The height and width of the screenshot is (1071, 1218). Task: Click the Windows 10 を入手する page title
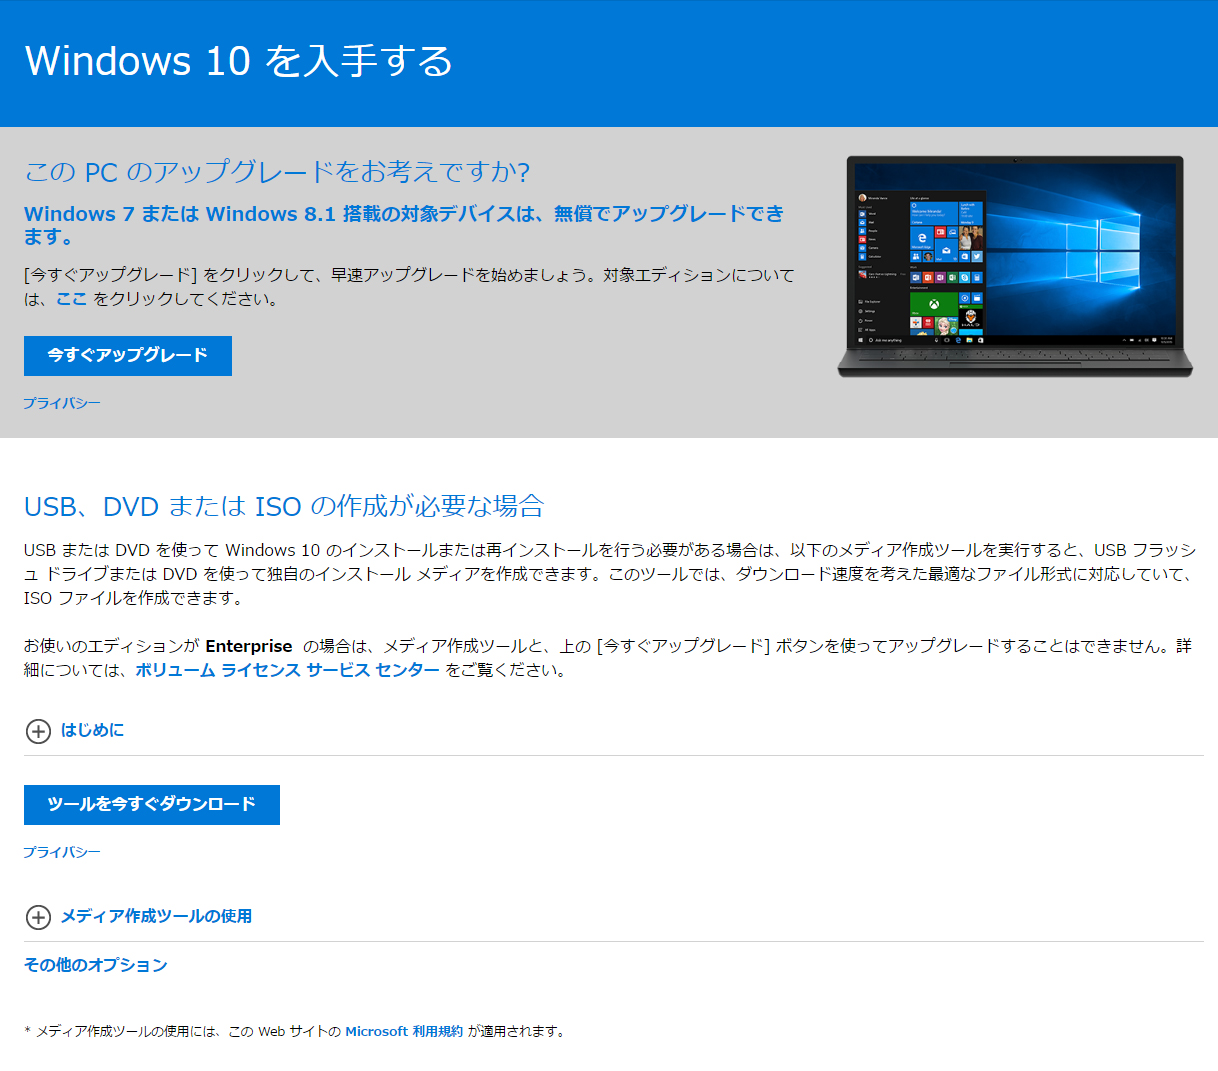pyautogui.click(x=239, y=61)
